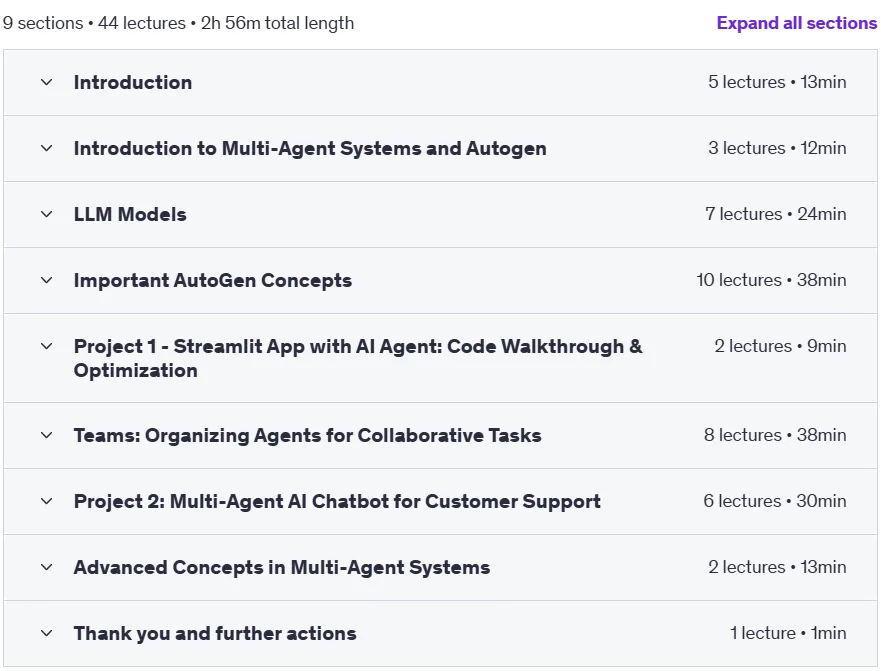This screenshot has width=881, height=671.
Task: Select Important AutoGen Concepts title
Action: tap(213, 280)
